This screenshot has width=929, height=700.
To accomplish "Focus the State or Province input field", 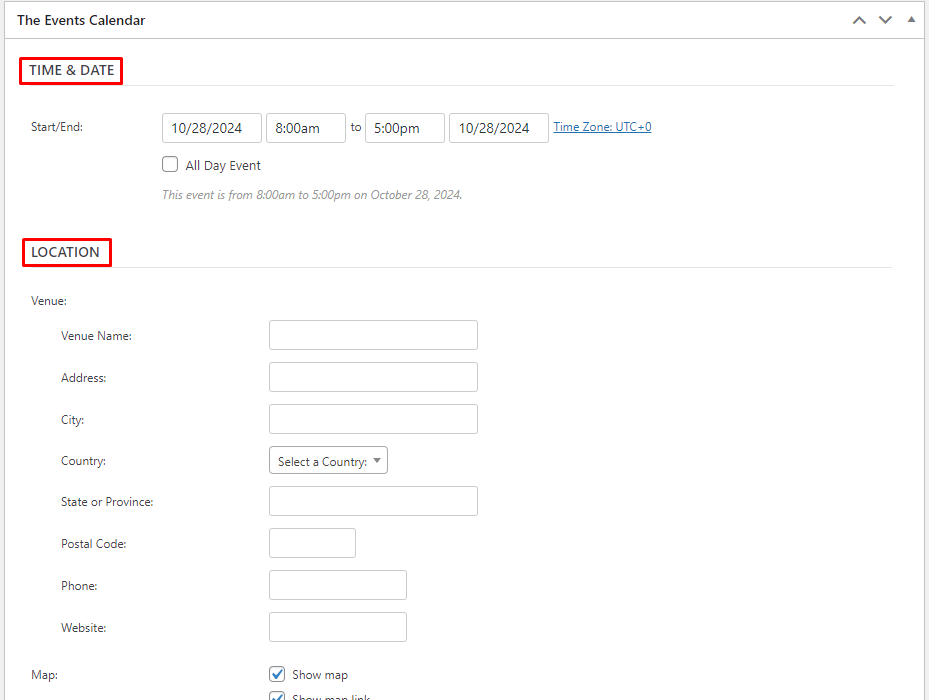I will [373, 501].
